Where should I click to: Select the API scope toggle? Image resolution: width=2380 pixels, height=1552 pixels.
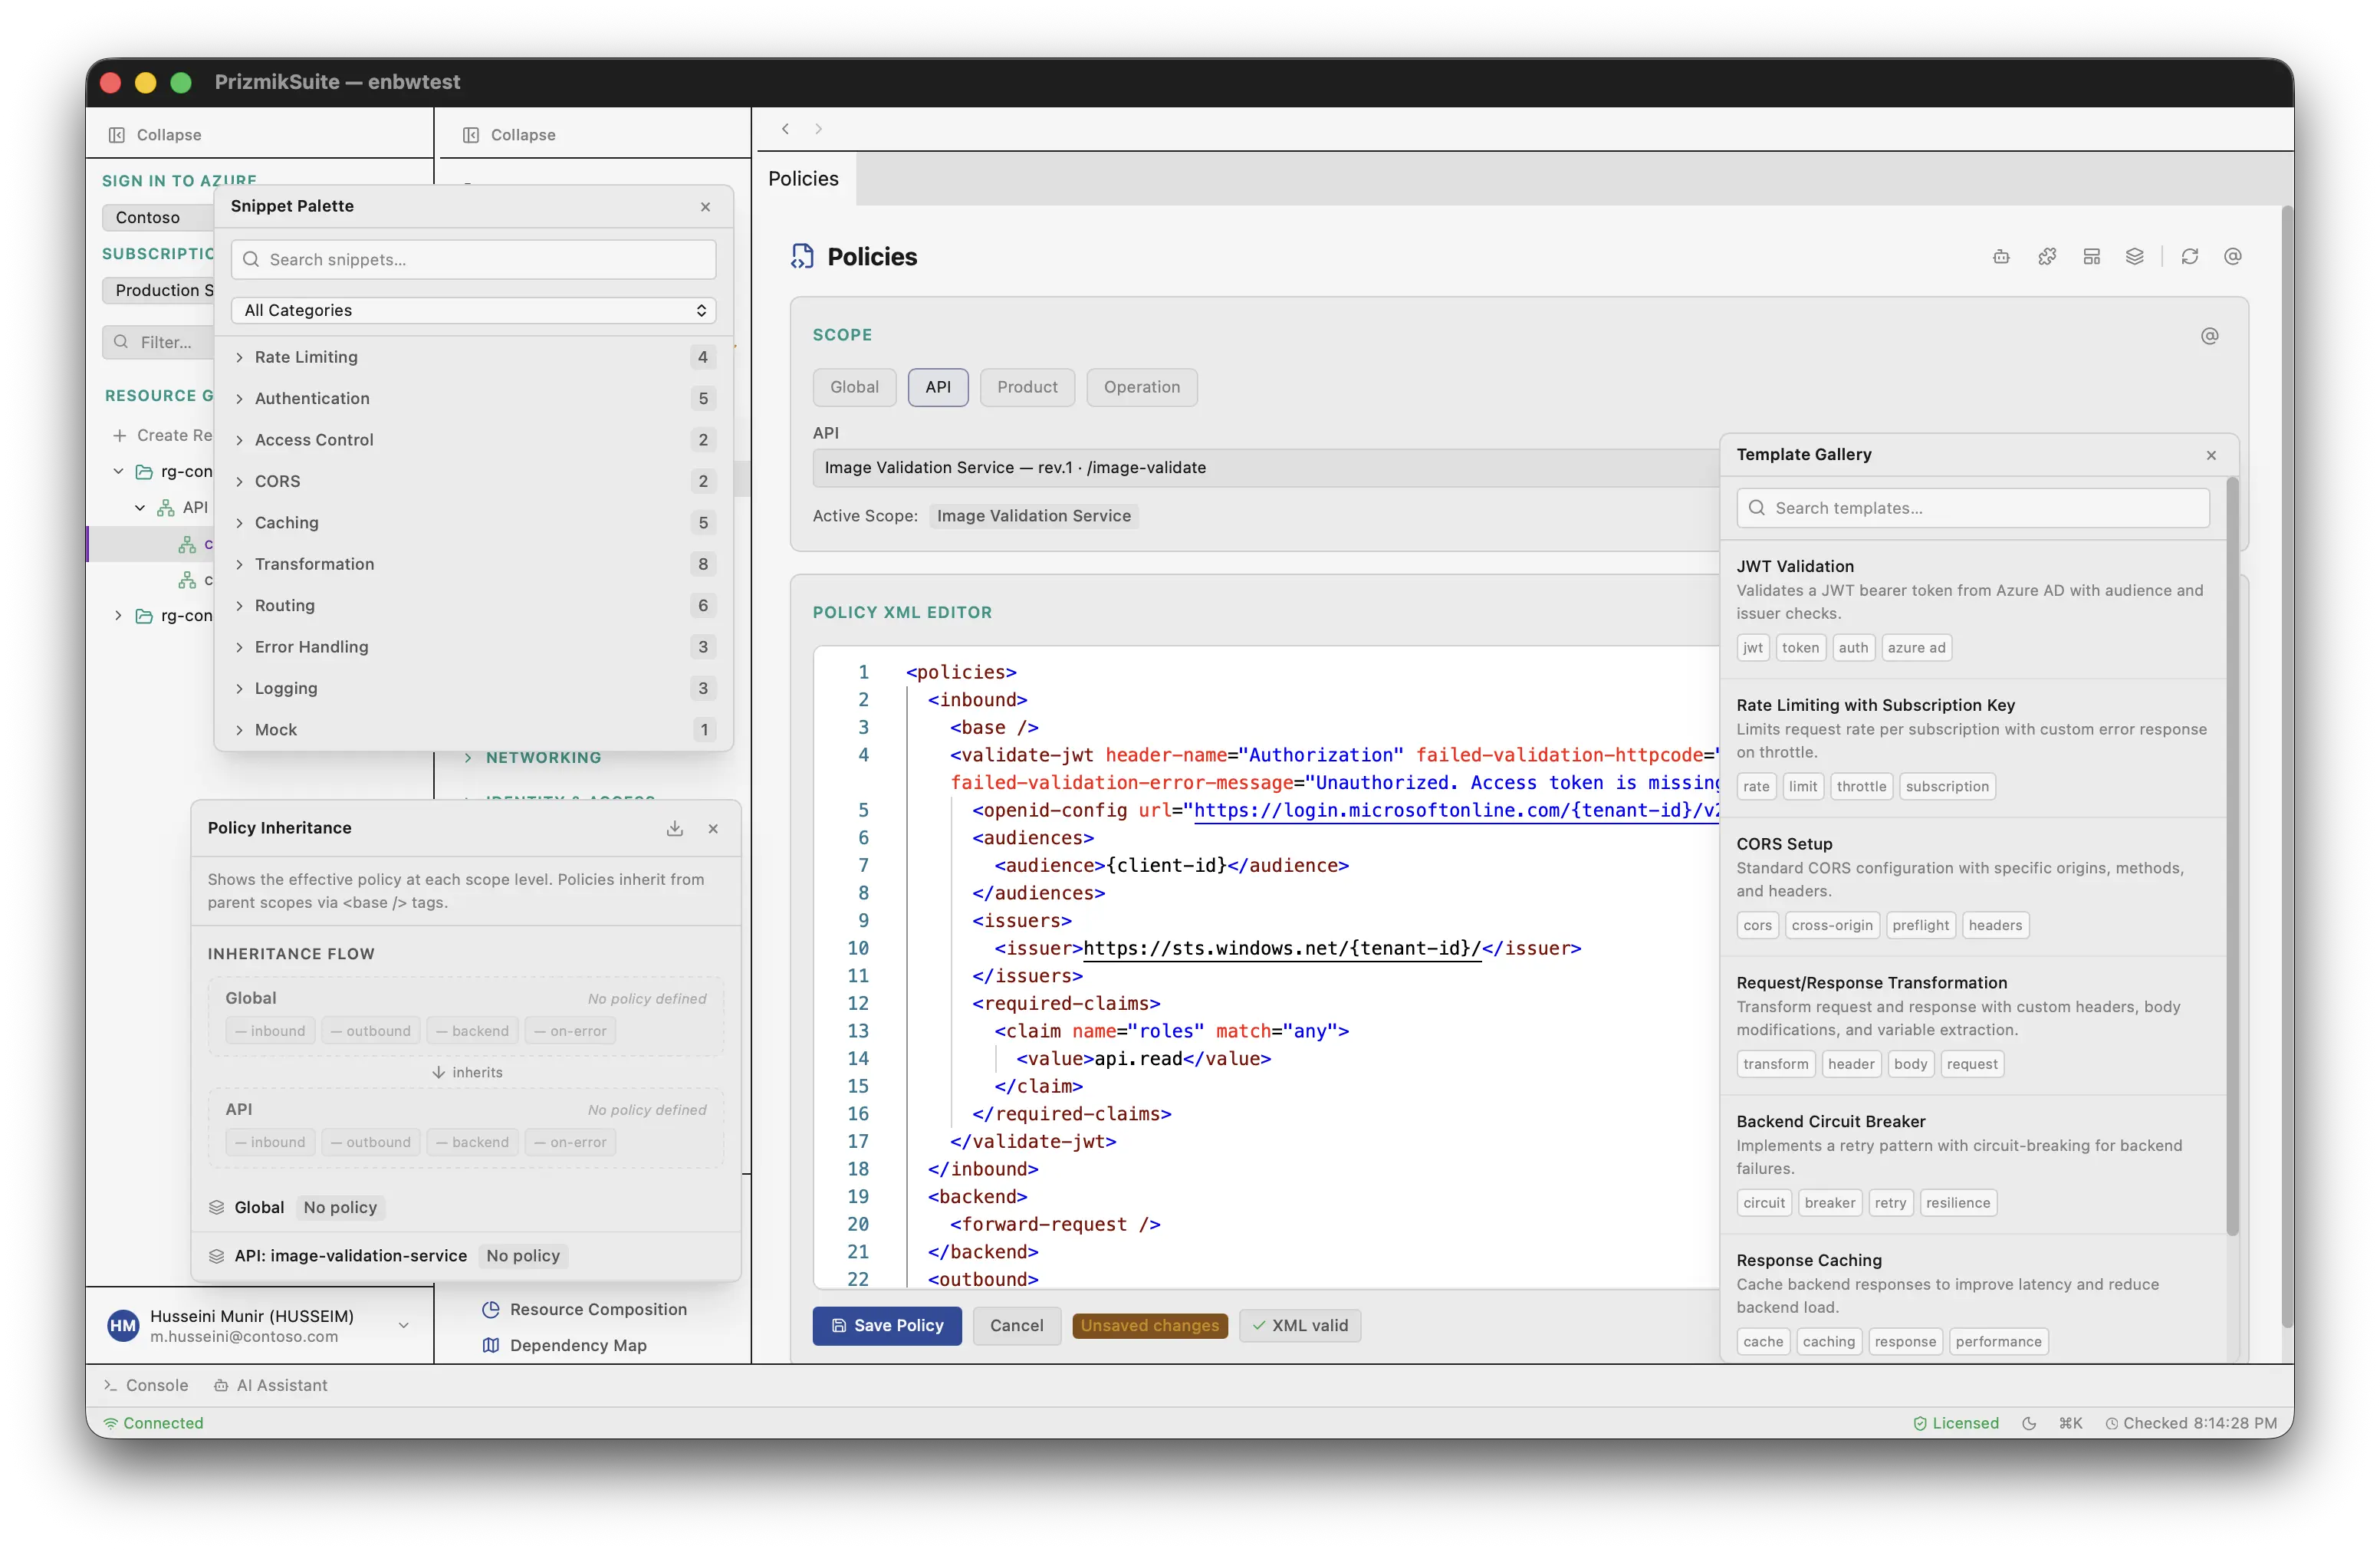[937, 388]
